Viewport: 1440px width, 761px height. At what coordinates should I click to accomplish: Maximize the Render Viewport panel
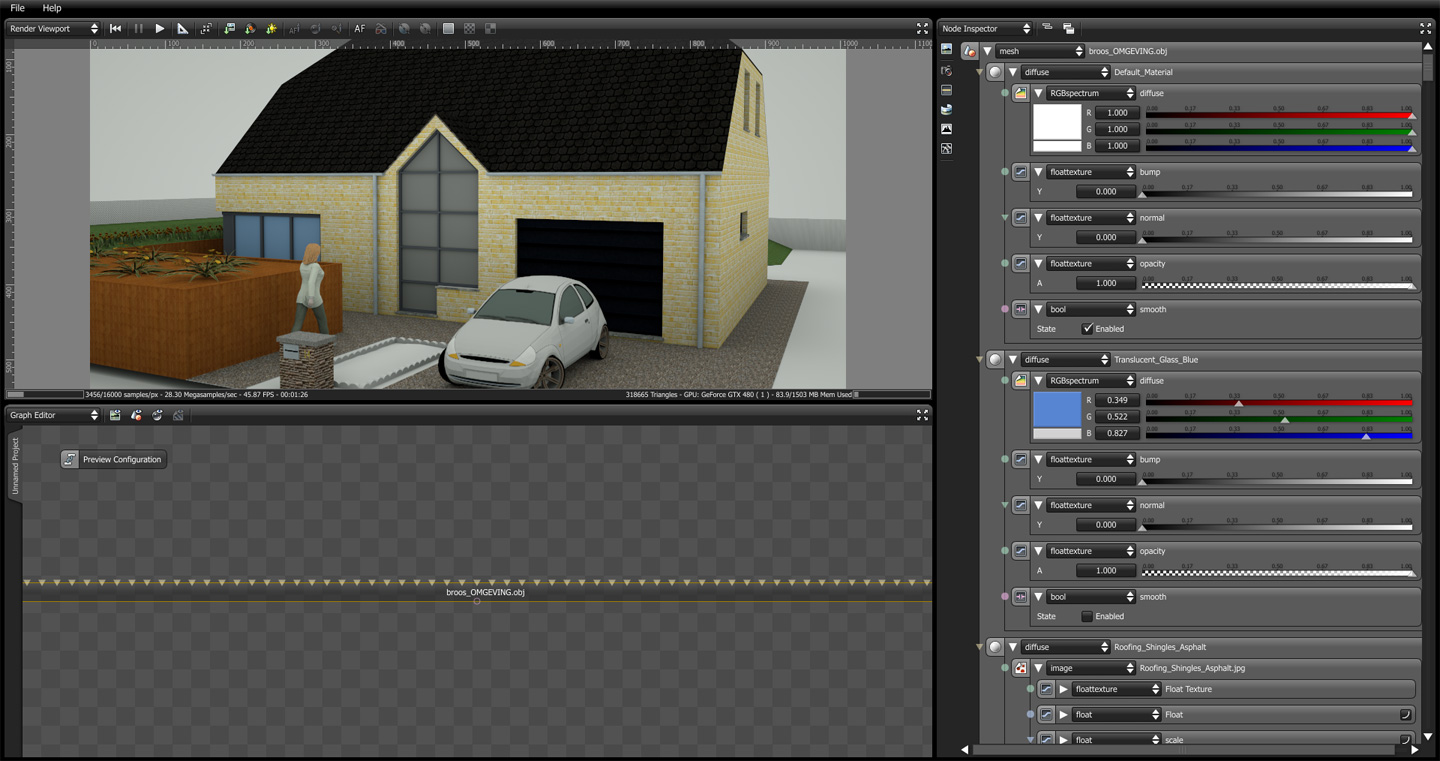(922, 29)
